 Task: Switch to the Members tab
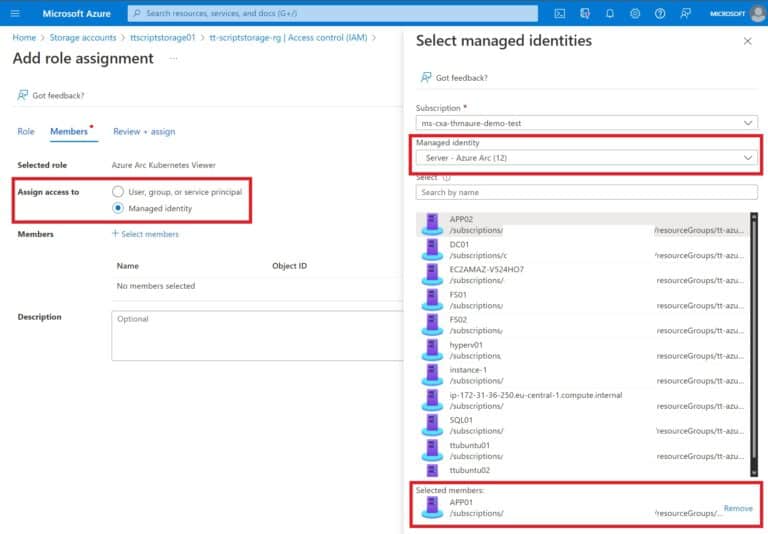(x=69, y=131)
